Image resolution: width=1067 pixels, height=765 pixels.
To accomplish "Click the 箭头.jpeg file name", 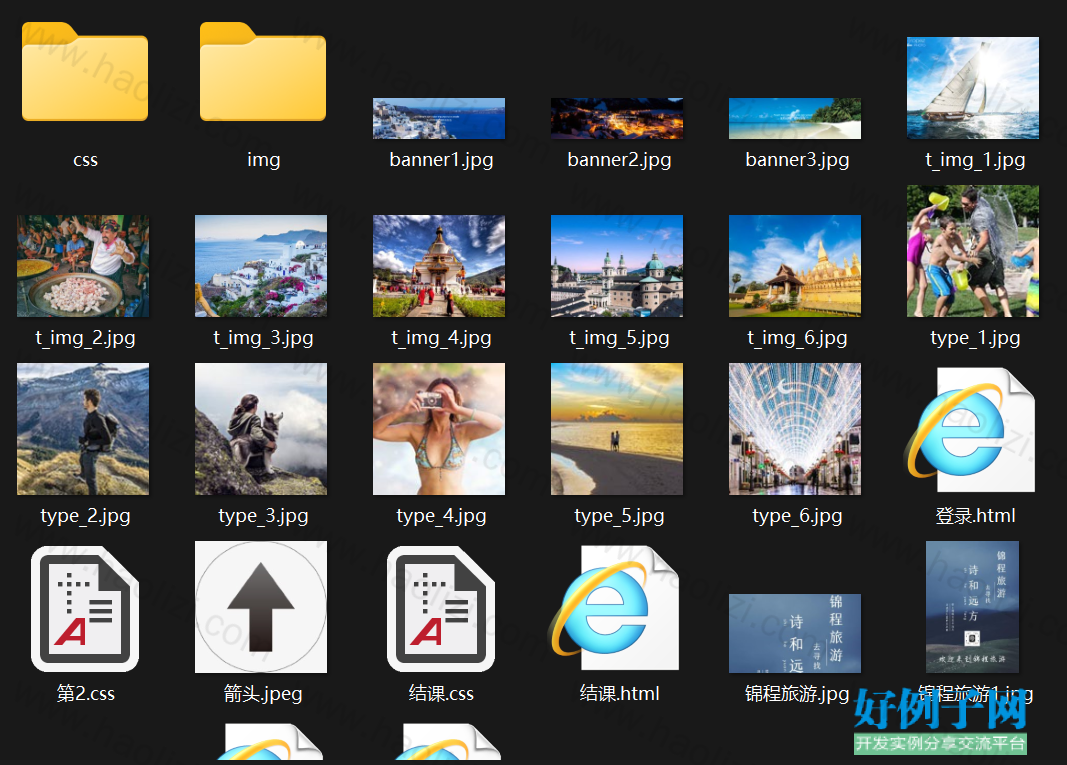I will pos(263,694).
